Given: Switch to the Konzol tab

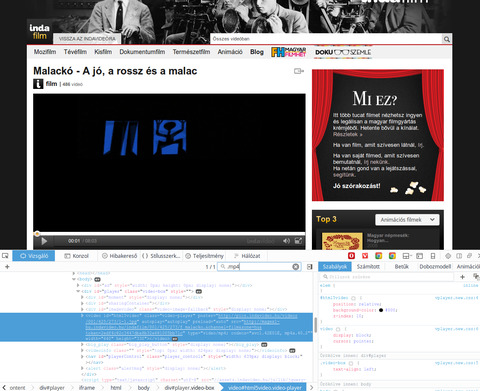Looking at the screenshot, I should point(77,256).
